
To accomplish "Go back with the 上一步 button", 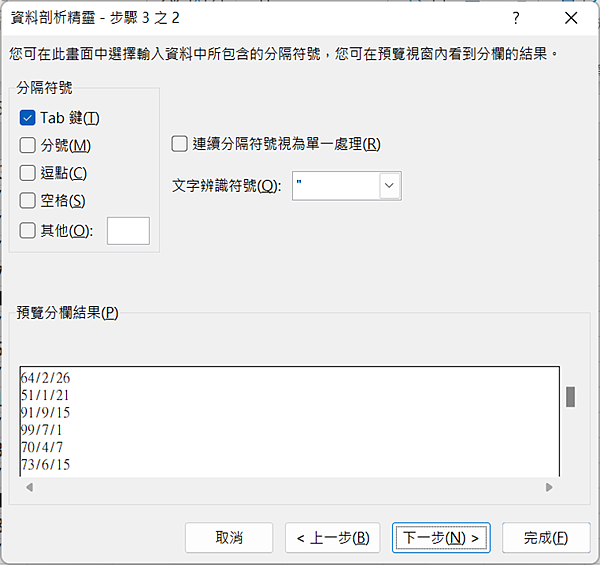I will (332, 538).
